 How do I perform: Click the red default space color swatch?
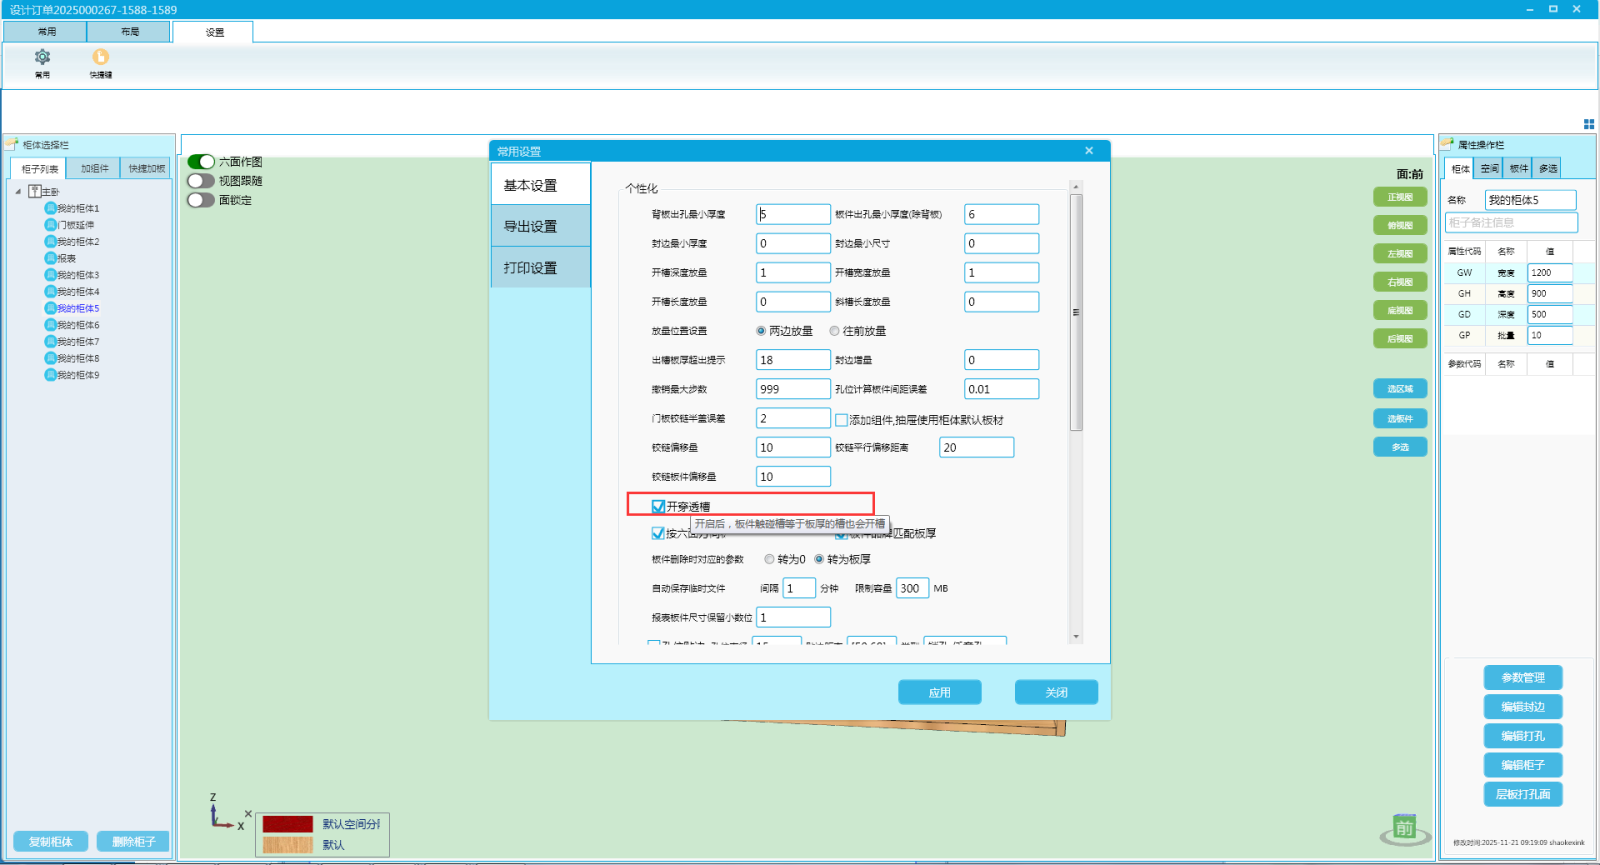point(288,824)
